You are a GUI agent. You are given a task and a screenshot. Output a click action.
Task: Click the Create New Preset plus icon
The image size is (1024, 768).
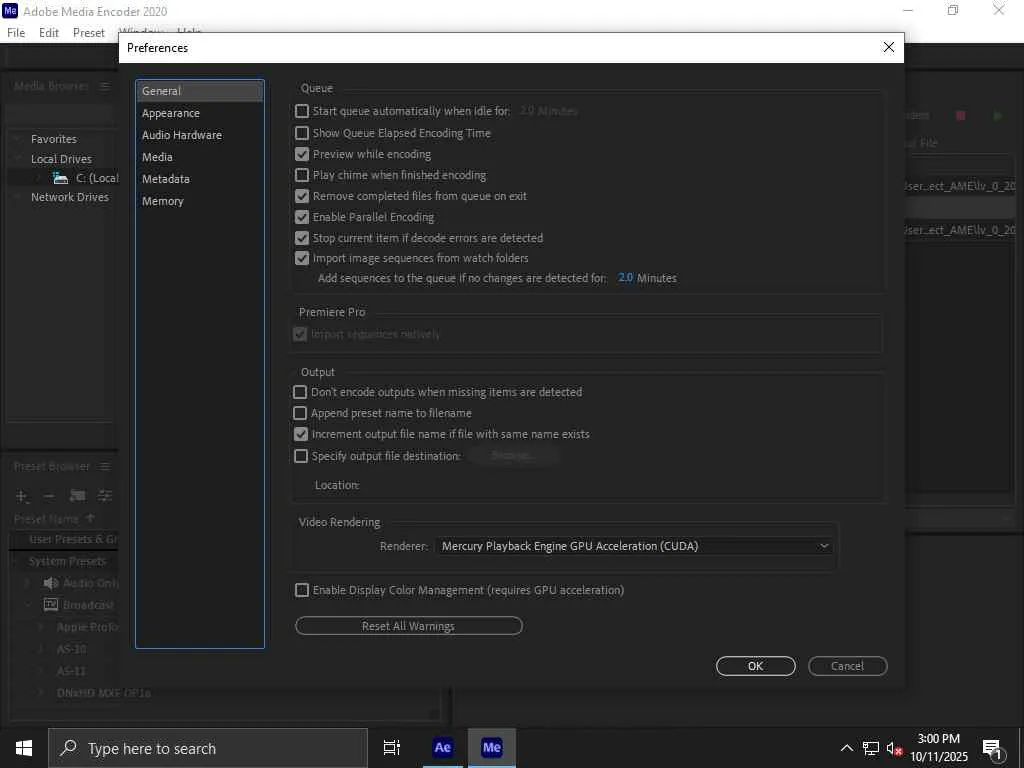[x=22, y=496]
